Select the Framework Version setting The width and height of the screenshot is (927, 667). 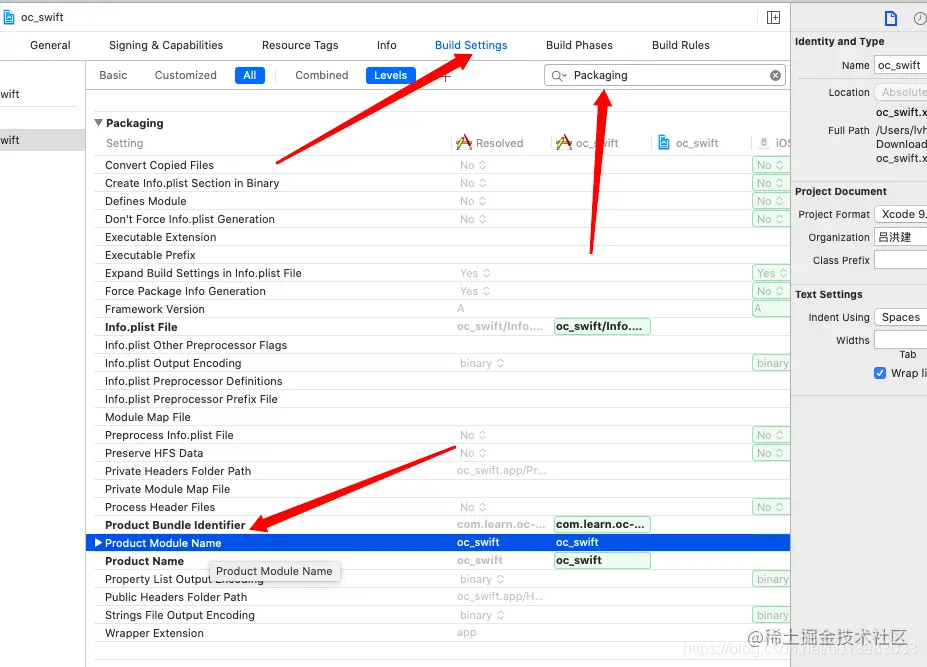[442, 309]
